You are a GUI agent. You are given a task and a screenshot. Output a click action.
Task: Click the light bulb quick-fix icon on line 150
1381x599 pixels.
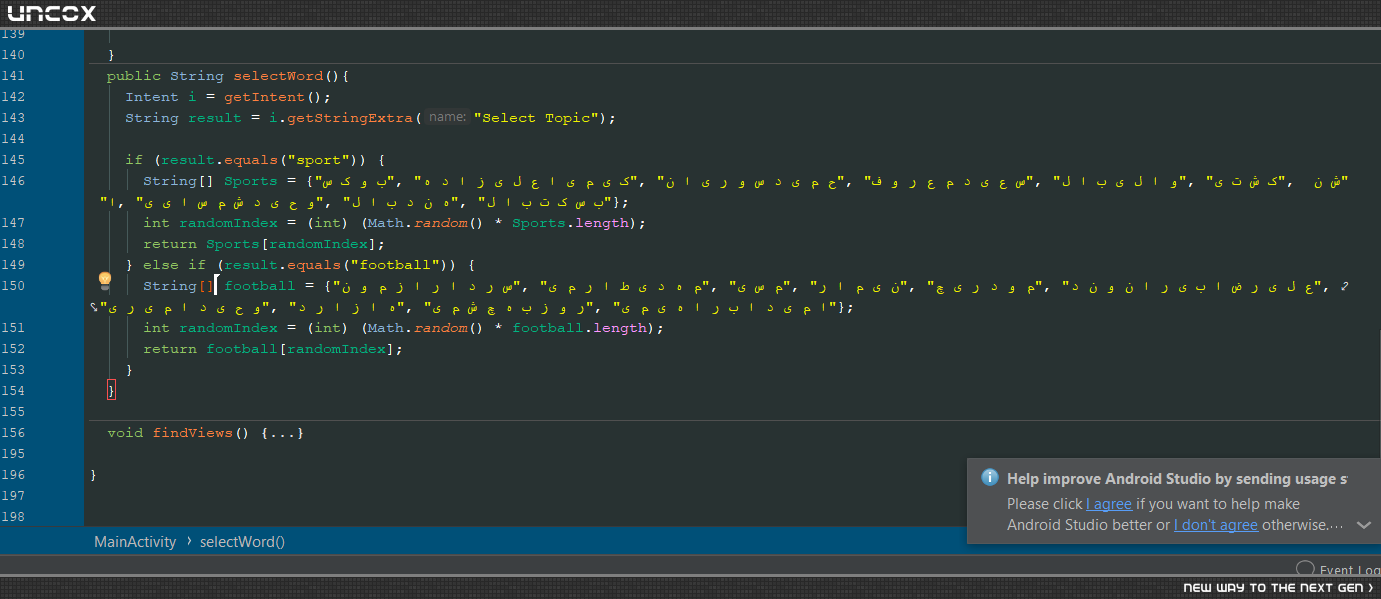click(x=103, y=280)
